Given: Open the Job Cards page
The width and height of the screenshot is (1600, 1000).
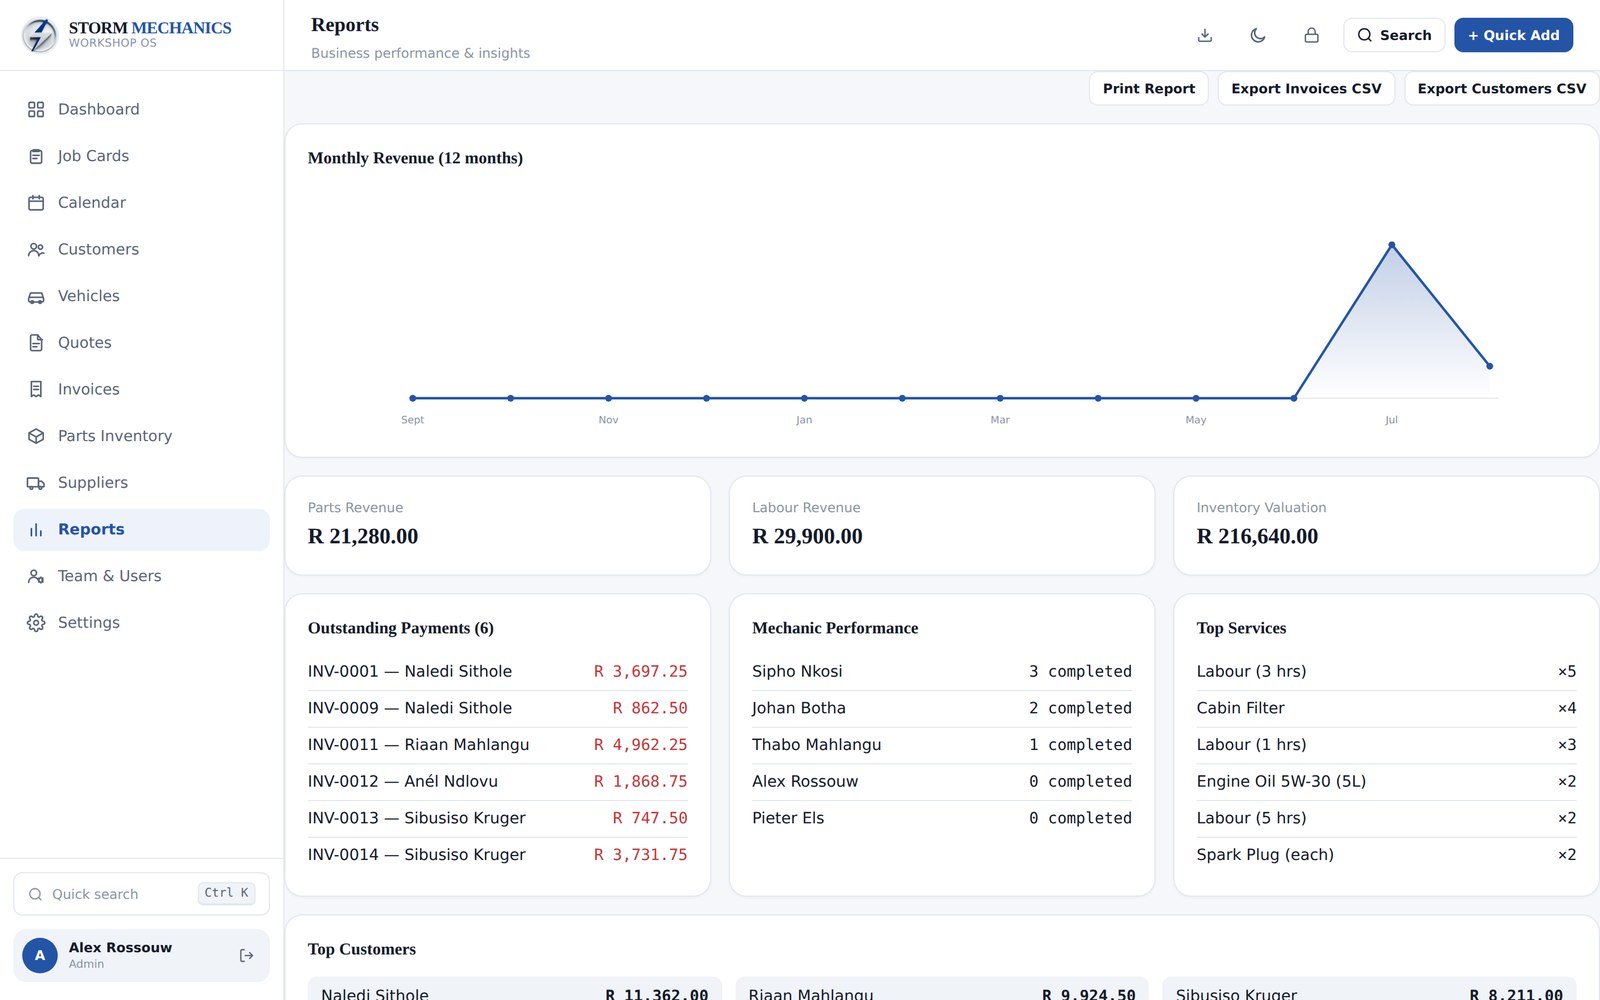Looking at the screenshot, I should point(141,156).
